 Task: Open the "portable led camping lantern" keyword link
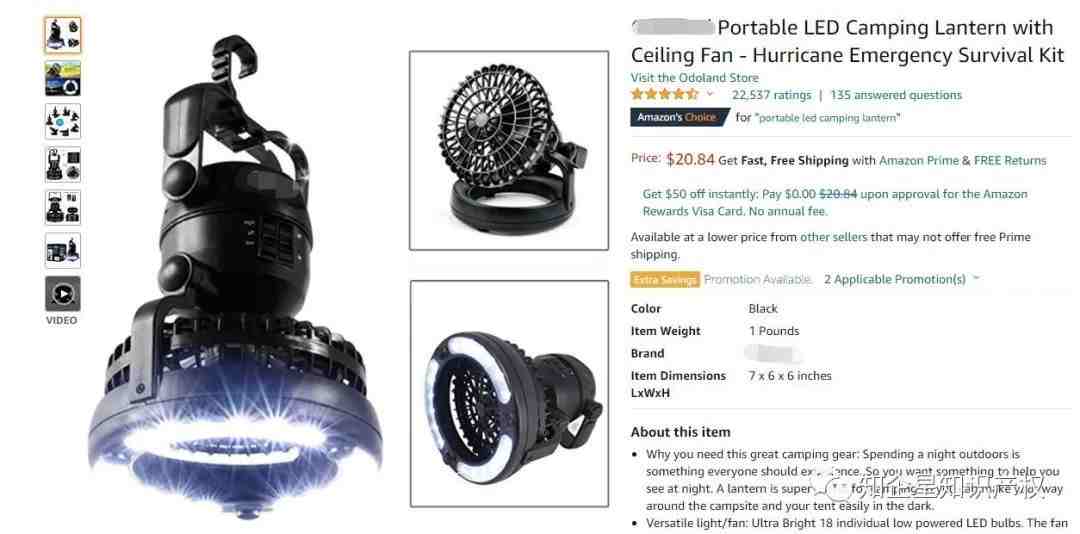tap(828, 118)
